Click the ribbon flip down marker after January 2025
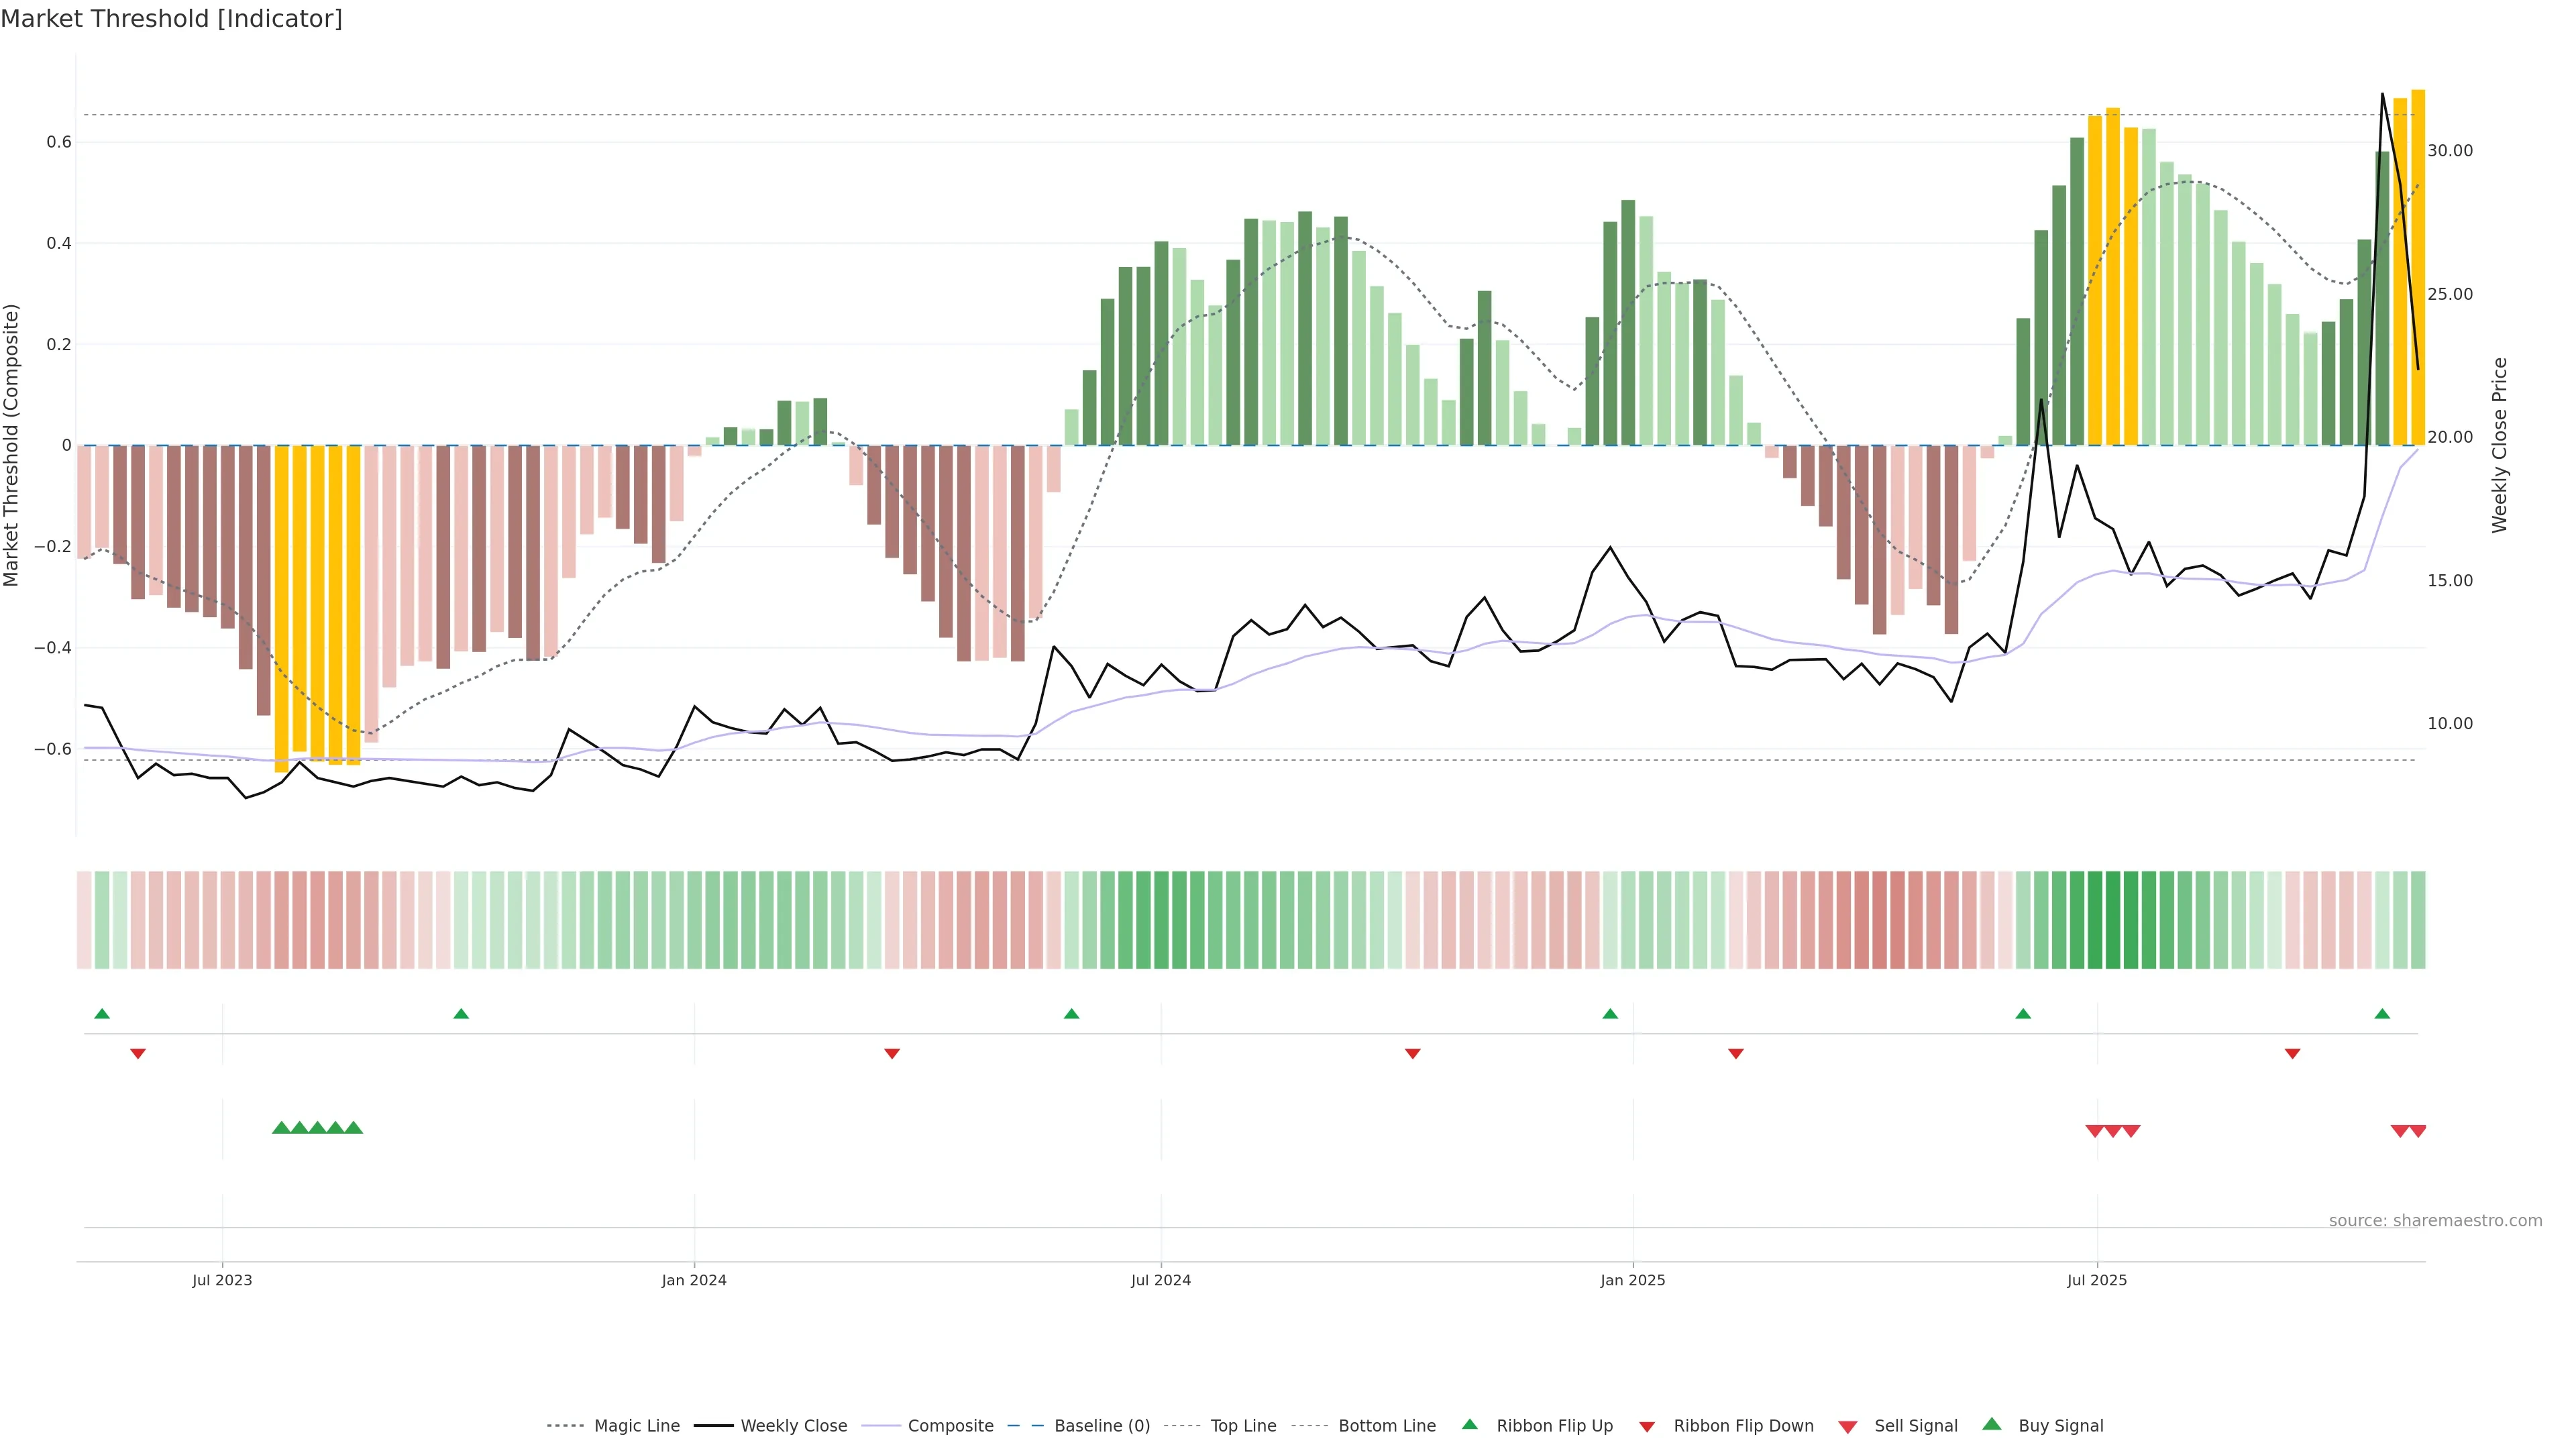The height and width of the screenshot is (1449, 2576). tap(1735, 1054)
